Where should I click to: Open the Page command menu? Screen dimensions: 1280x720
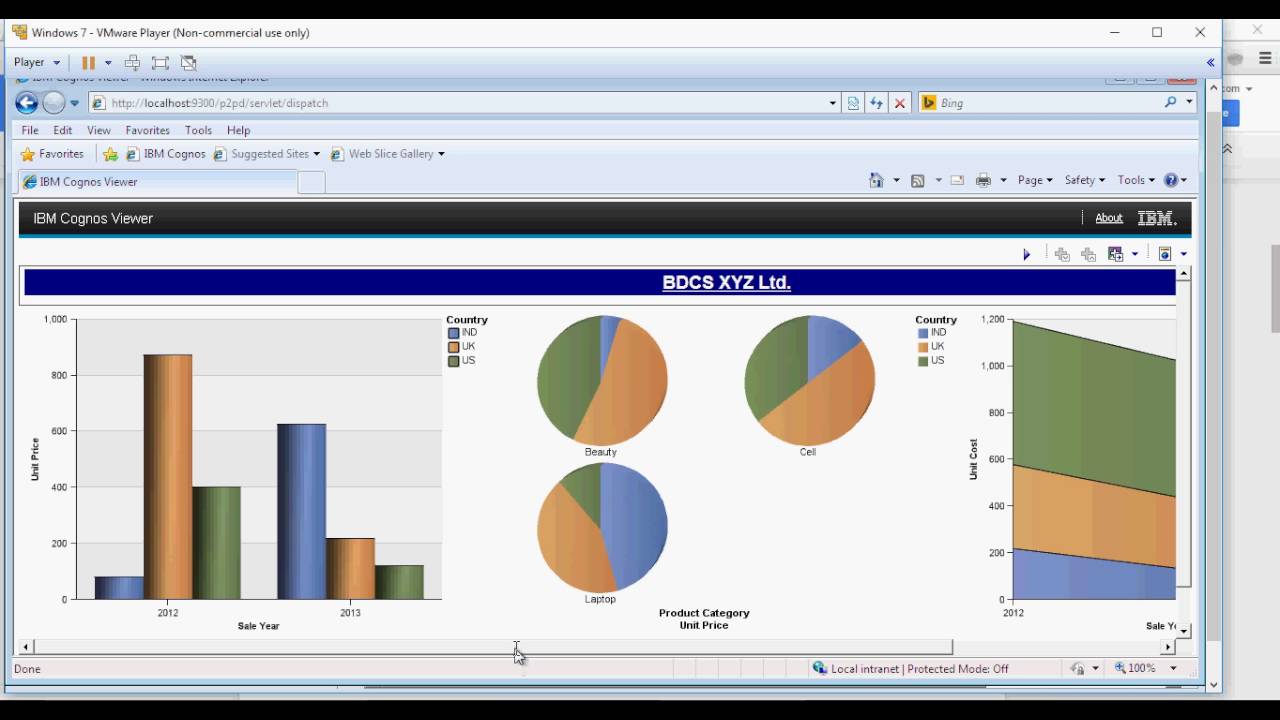click(1035, 180)
